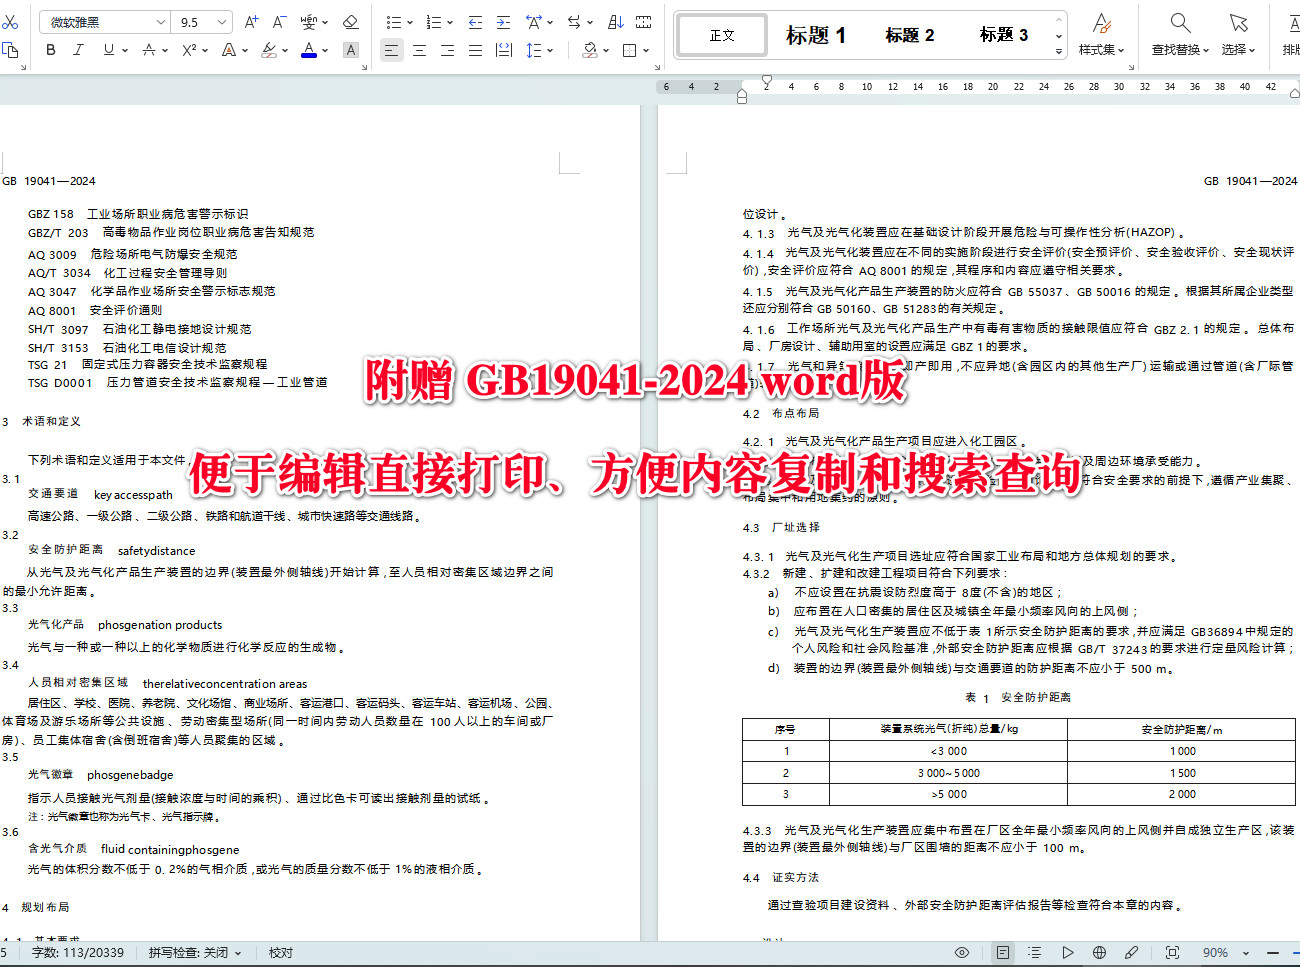The height and width of the screenshot is (967, 1300).
Task: Toggle superscript X² button
Action: coord(189,49)
